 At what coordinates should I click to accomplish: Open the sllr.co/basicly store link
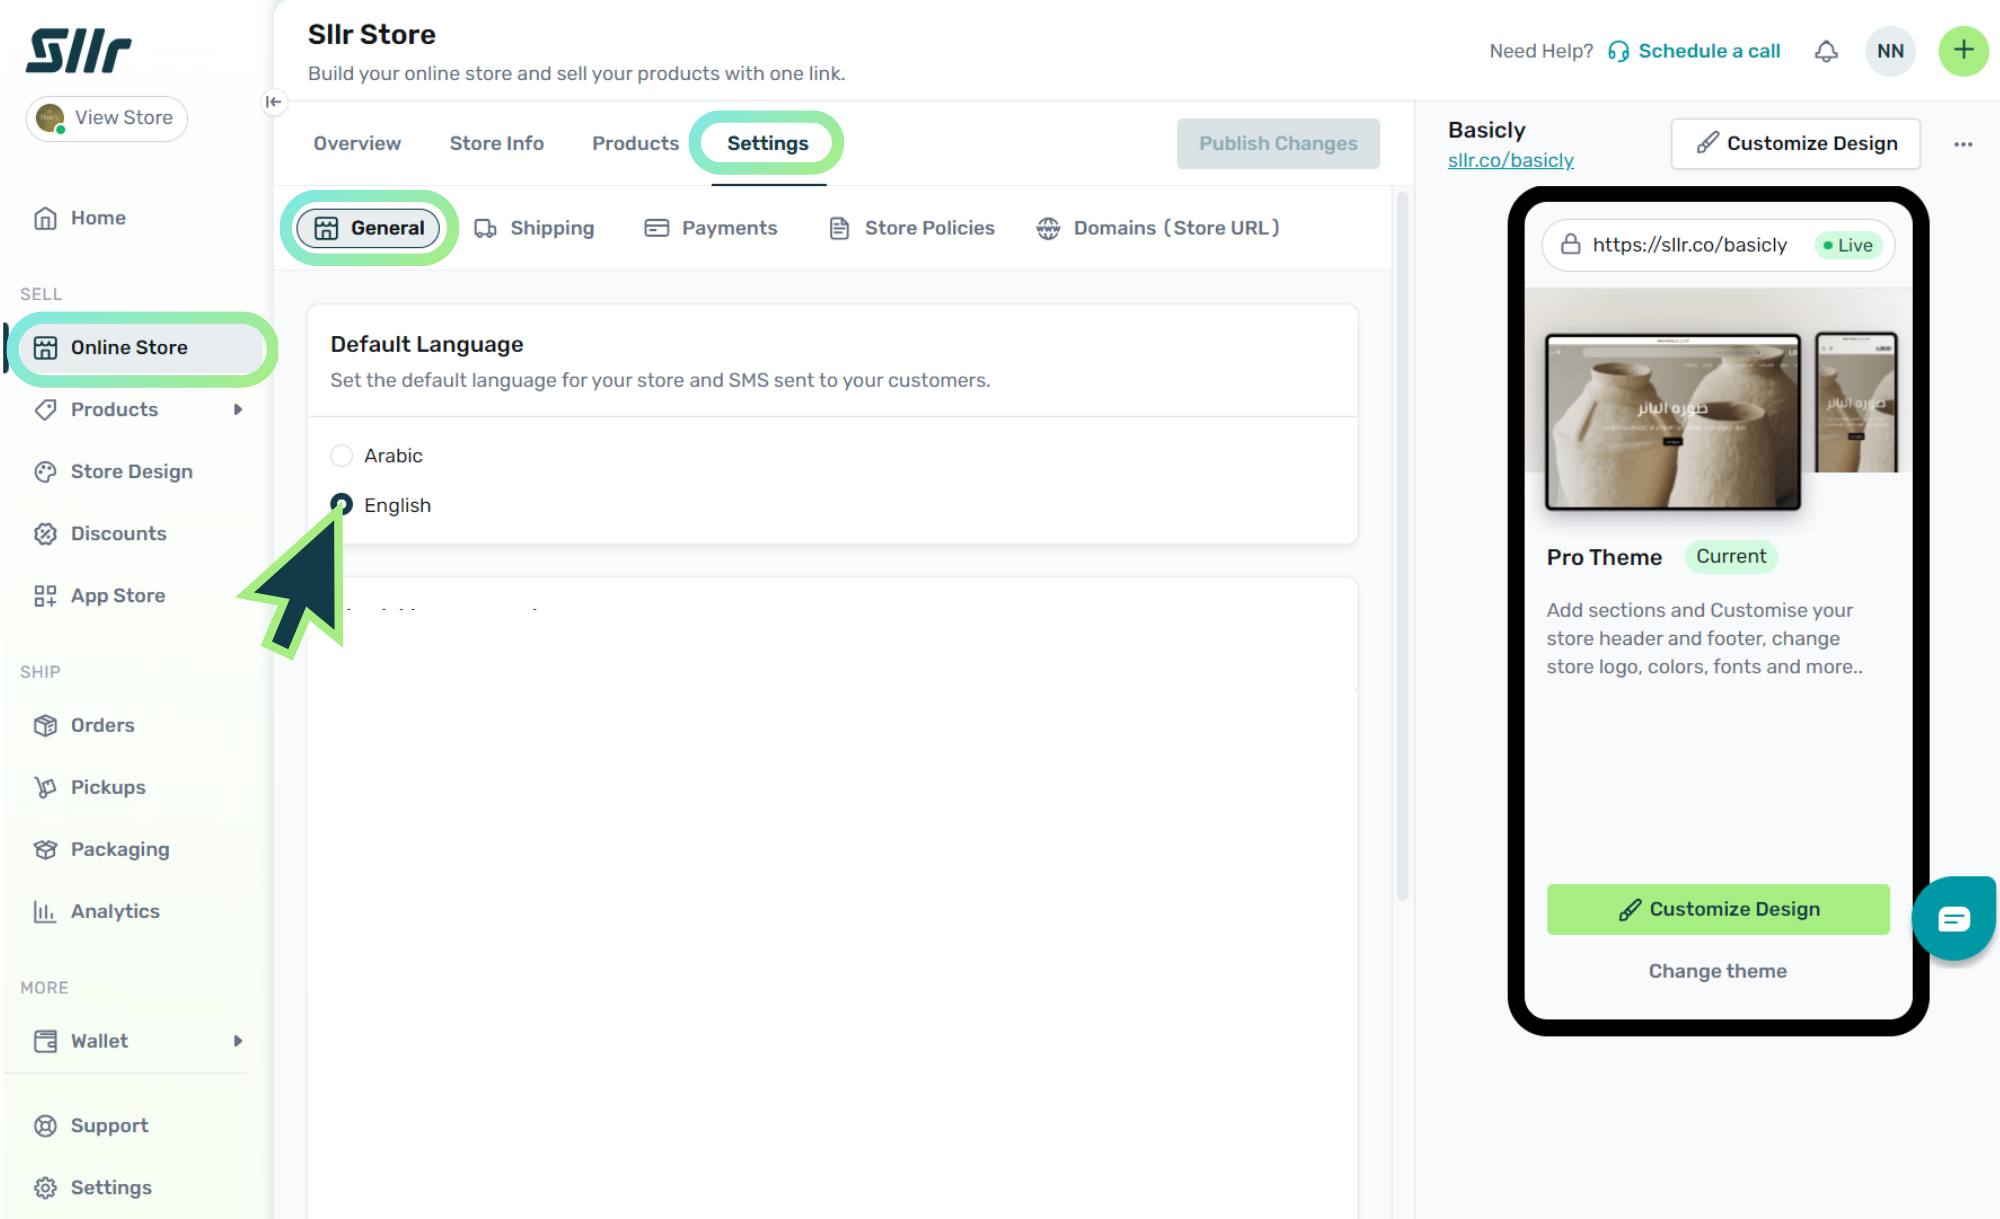pos(1510,160)
